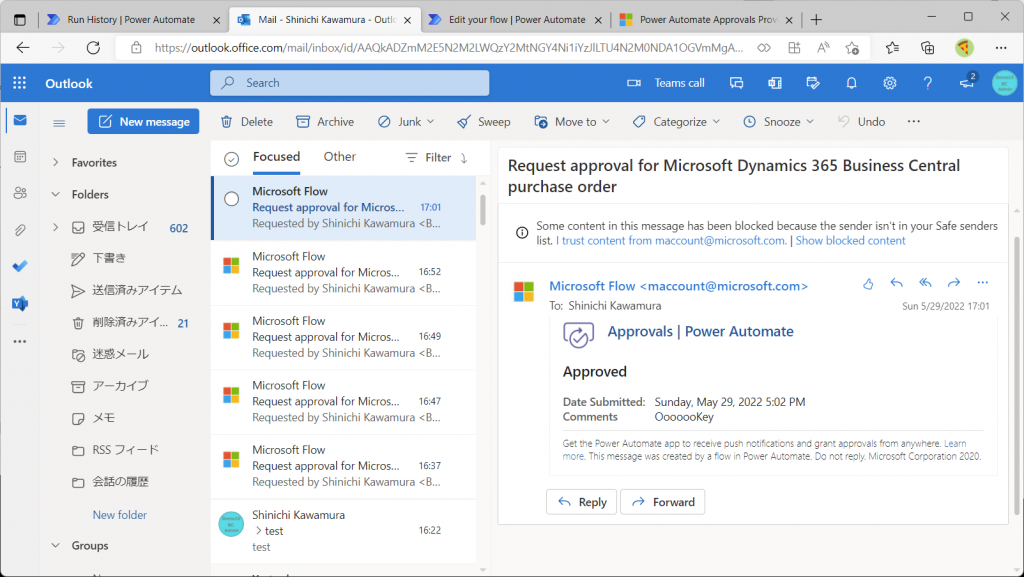Compose a New message

[144, 121]
